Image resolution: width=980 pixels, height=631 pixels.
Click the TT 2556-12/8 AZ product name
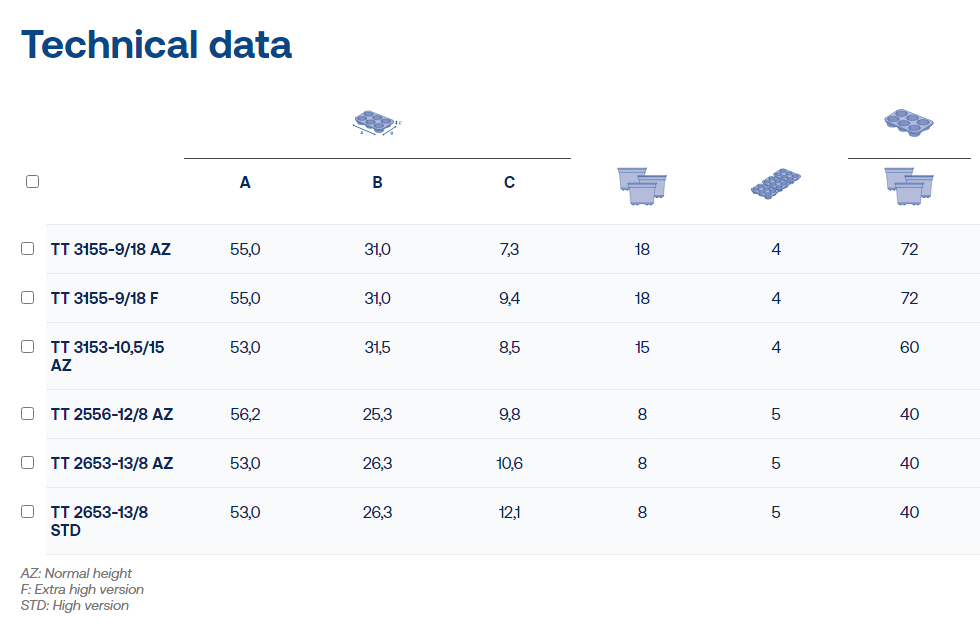112,414
